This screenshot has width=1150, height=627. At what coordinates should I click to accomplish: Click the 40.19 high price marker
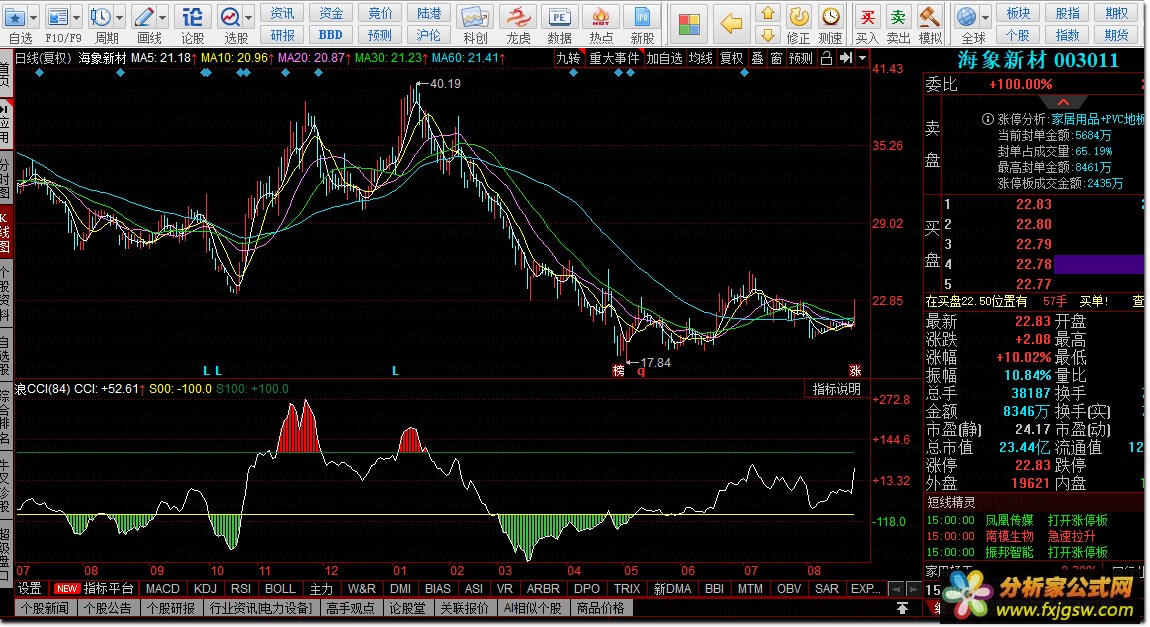(x=445, y=84)
